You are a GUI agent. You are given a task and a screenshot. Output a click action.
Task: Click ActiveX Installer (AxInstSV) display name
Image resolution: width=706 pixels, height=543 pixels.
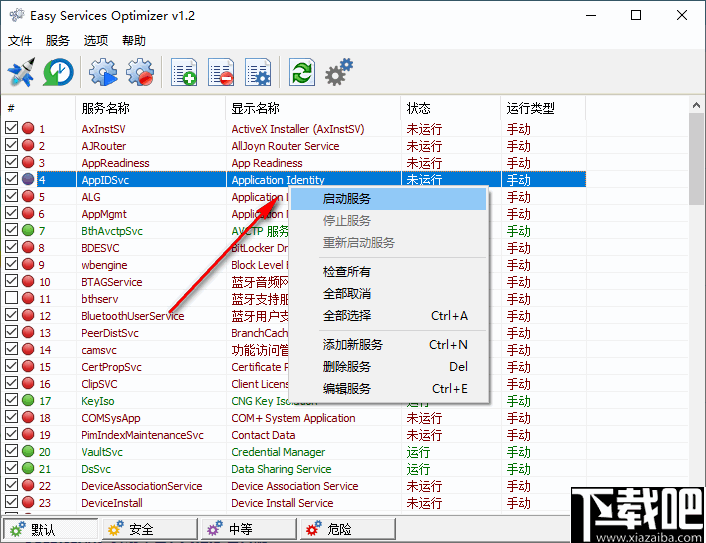[x=298, y=129]
